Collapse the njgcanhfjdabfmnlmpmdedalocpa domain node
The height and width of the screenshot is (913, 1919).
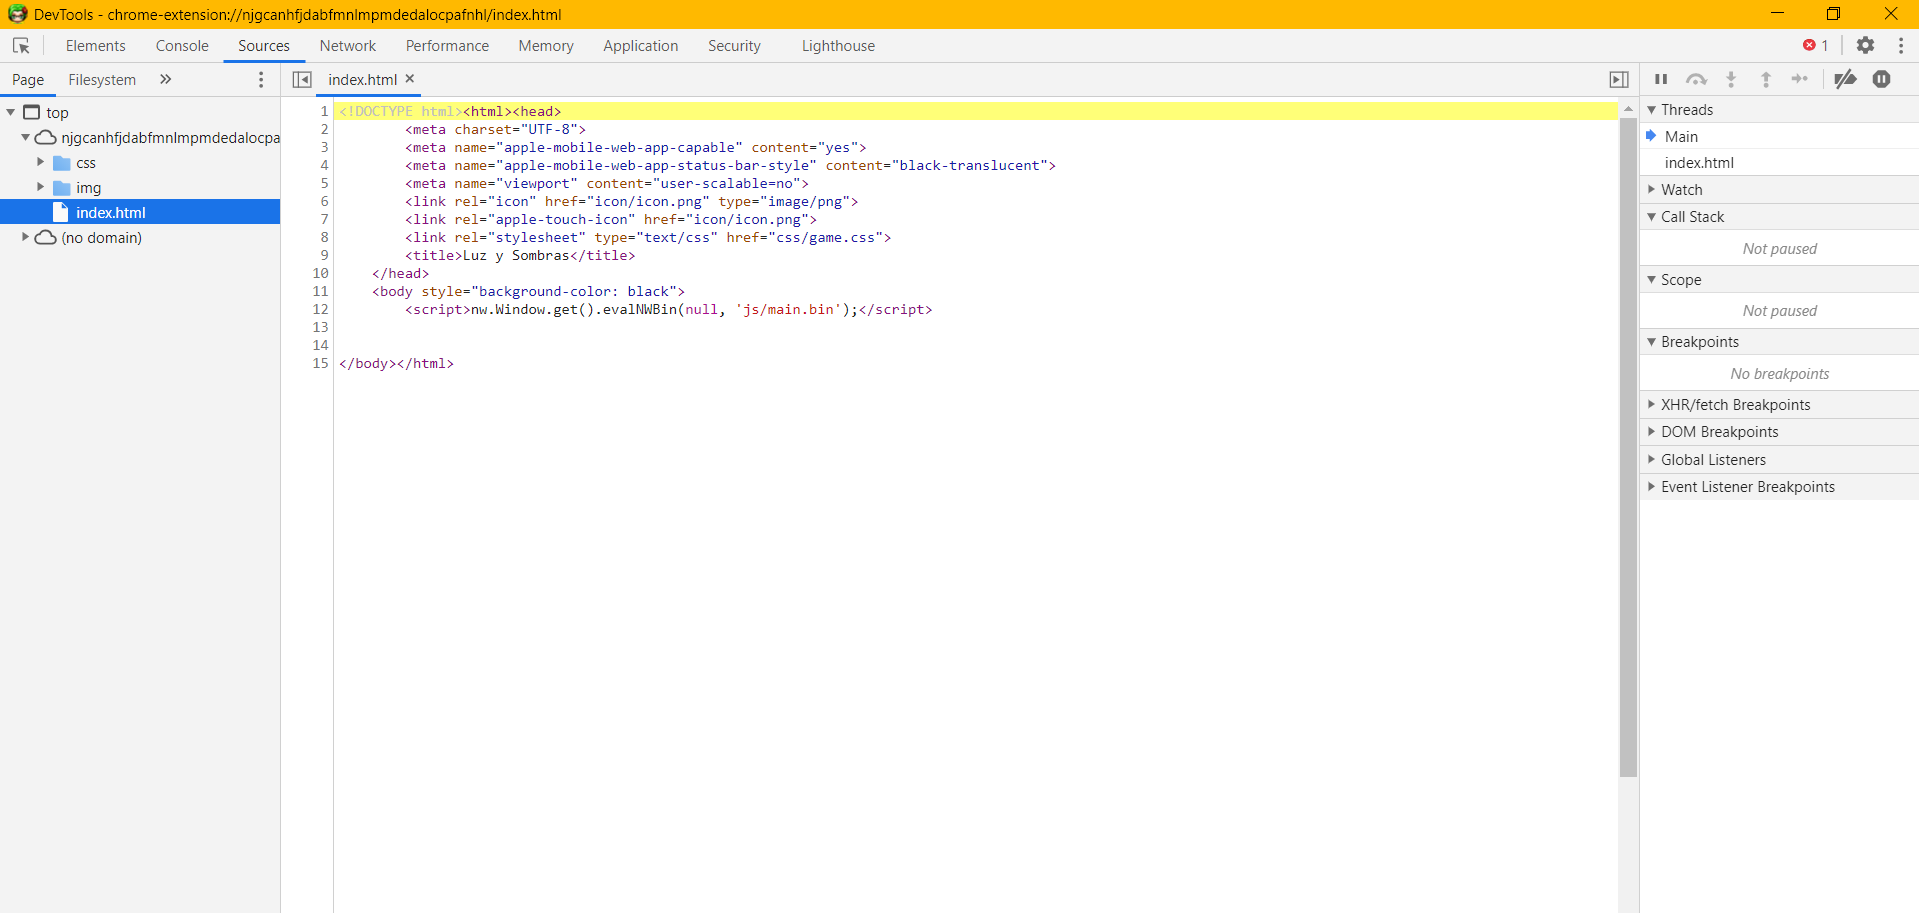coord(25,137)
